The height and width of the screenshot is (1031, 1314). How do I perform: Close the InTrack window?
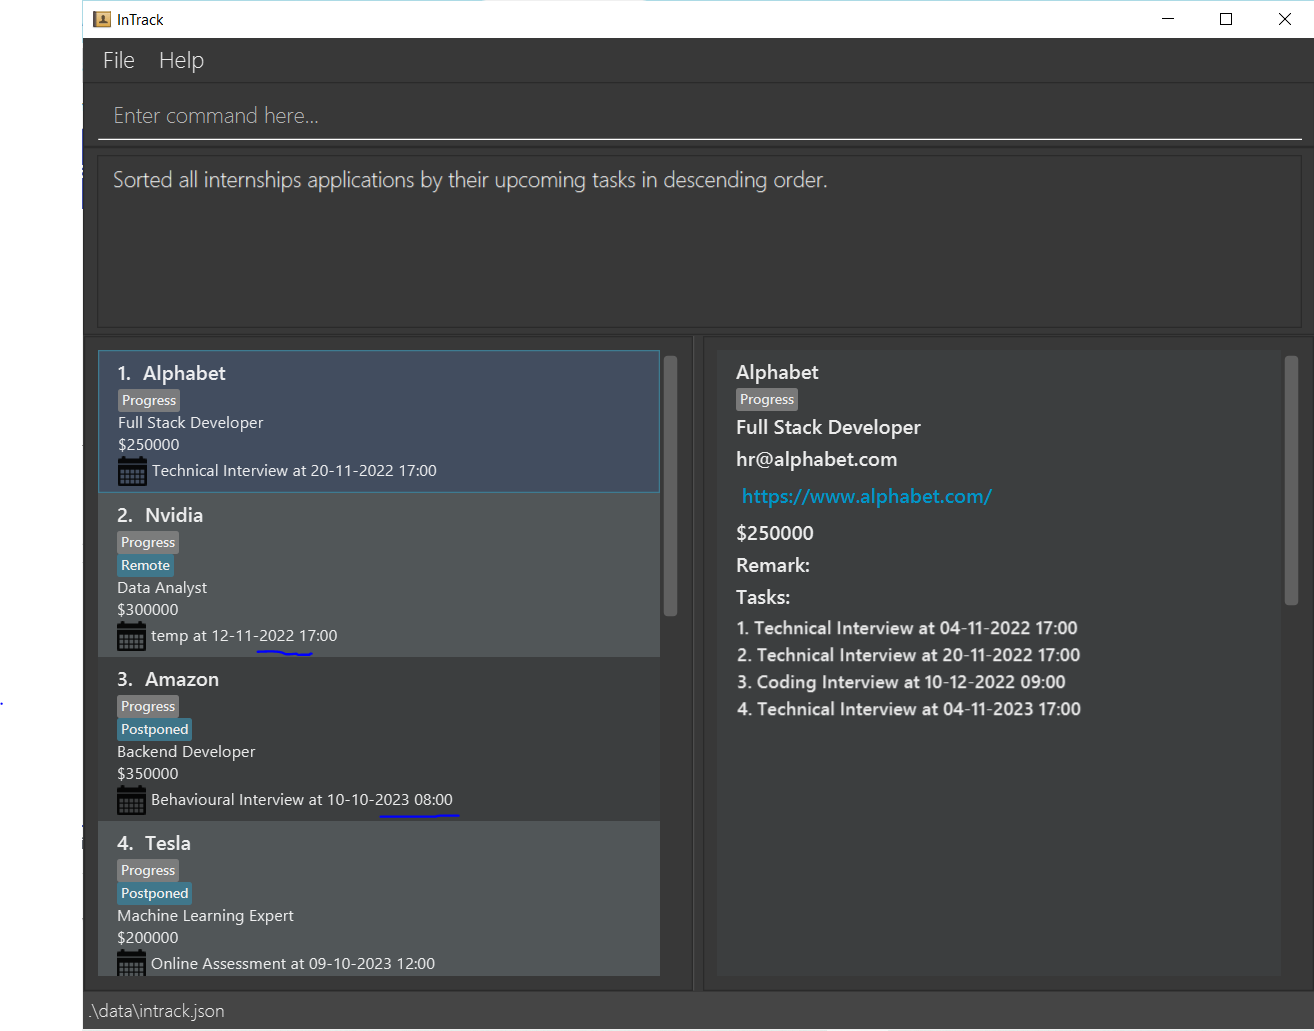(1285, 19)
